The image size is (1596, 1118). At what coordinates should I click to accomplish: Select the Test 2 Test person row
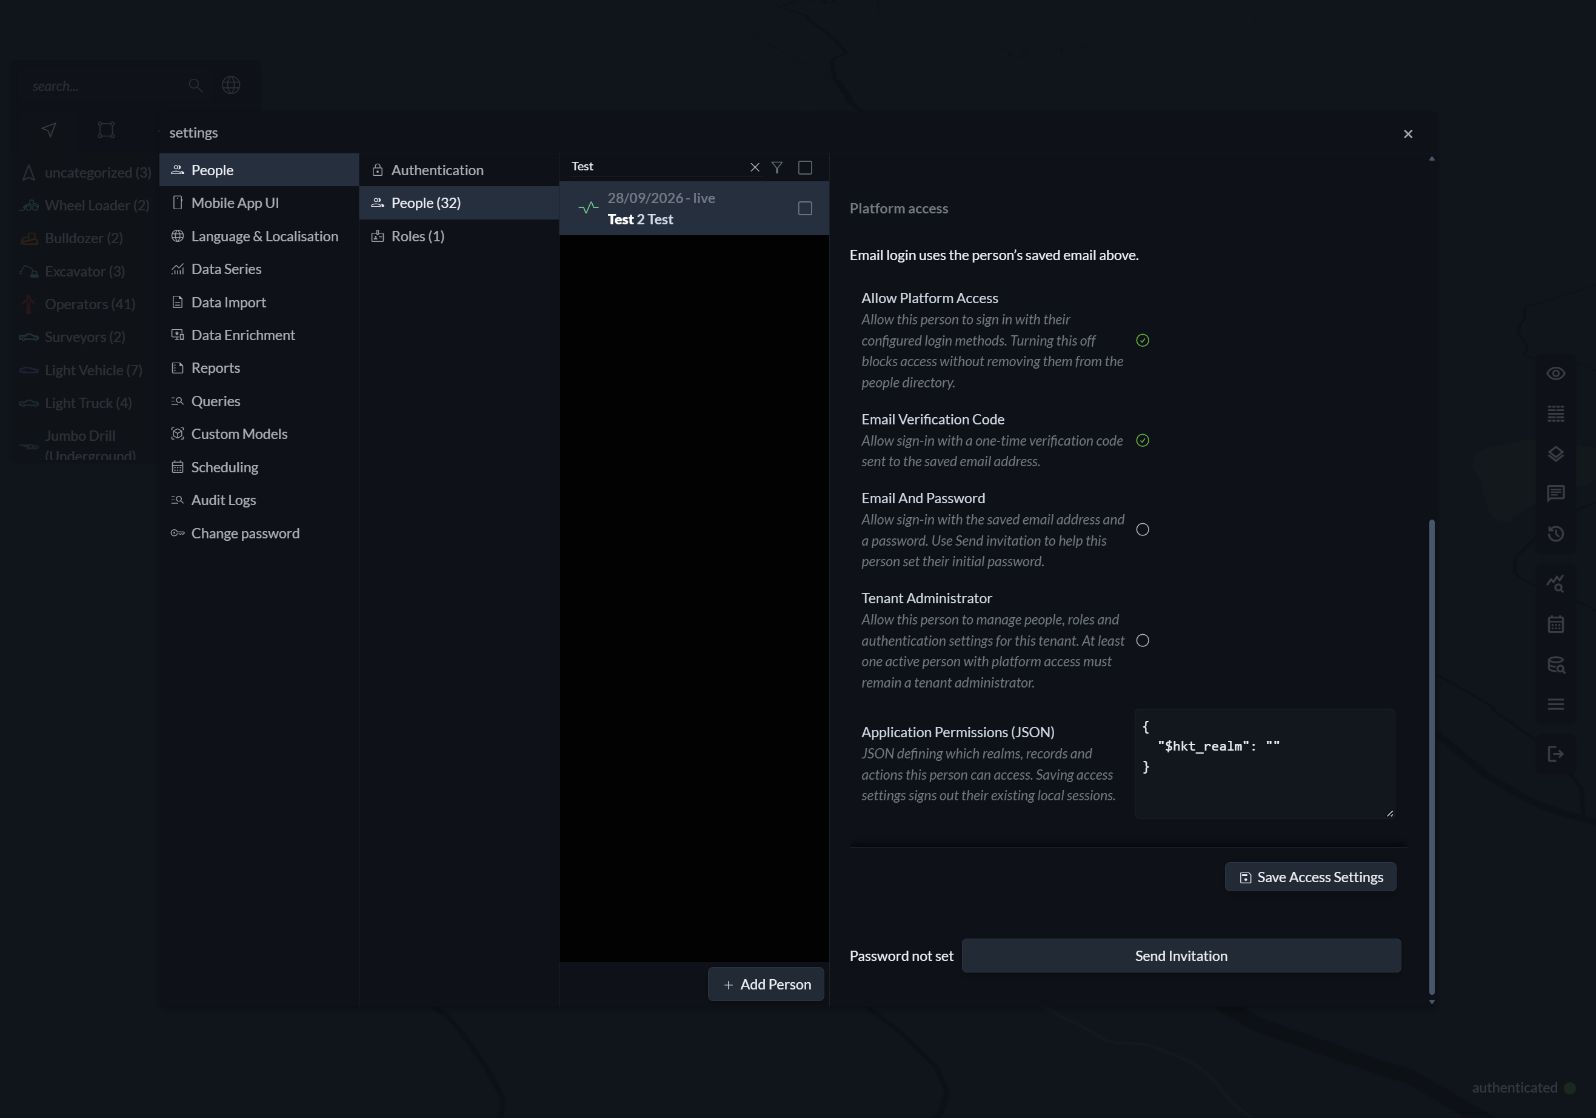pos(694,208)
